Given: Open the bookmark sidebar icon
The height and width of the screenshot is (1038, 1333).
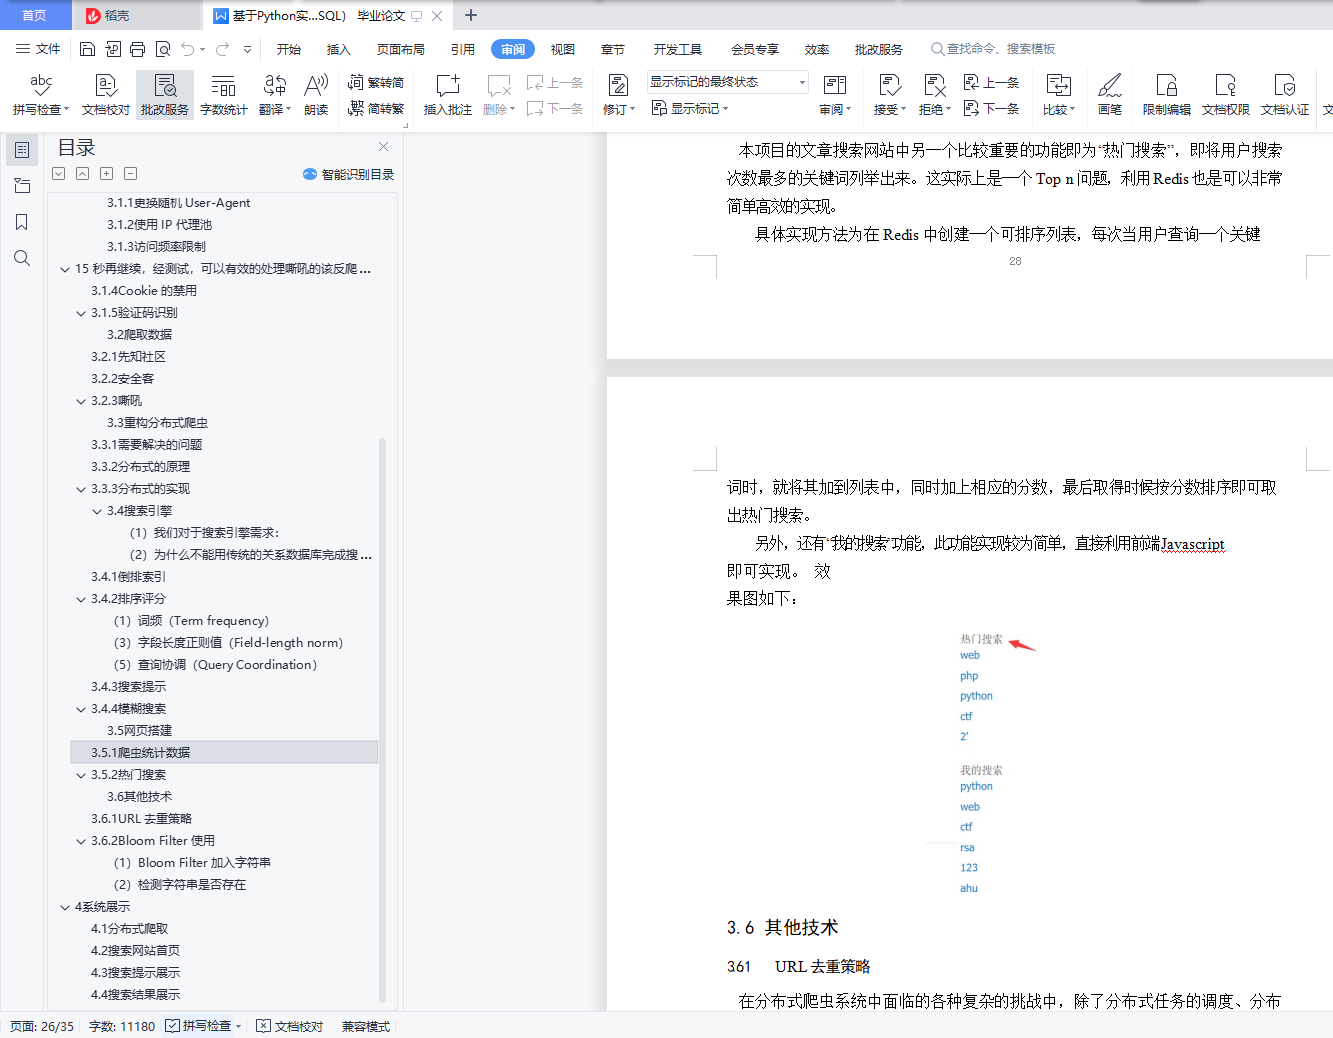Looking at the screenshot, I should pos(22,222).
